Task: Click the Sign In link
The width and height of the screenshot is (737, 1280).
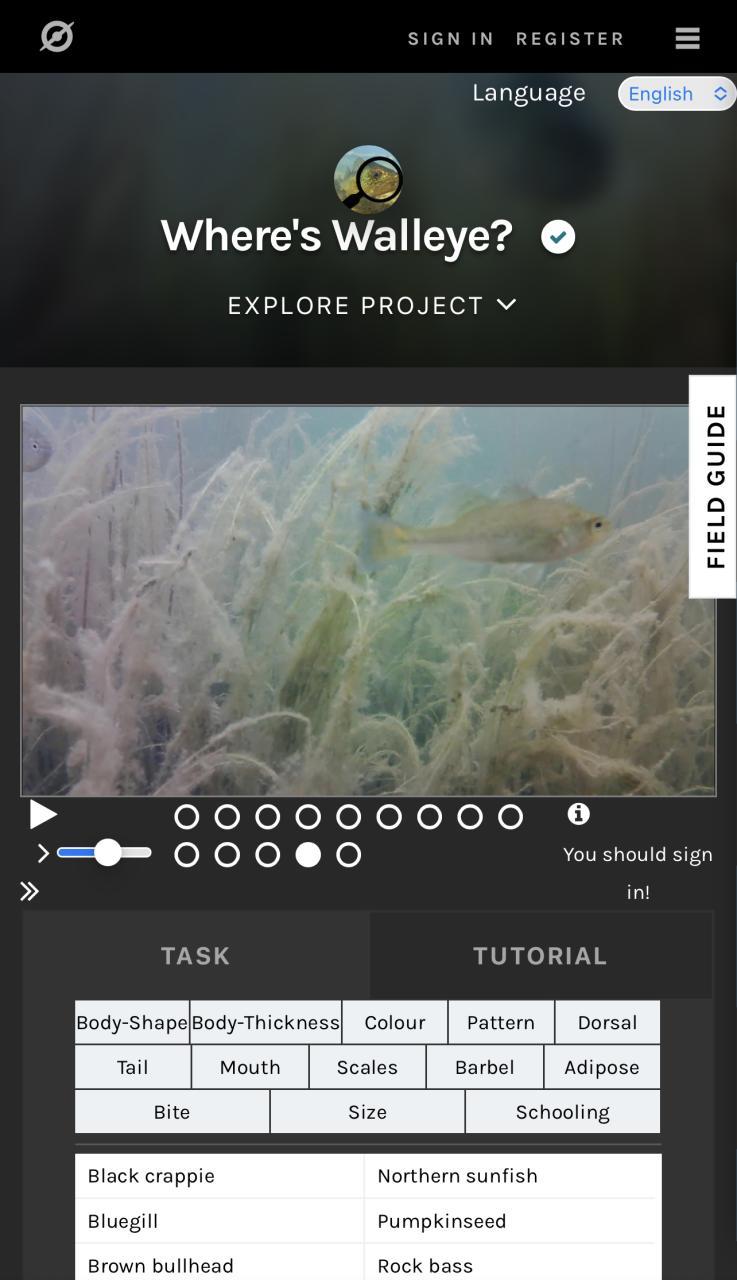Action: pos(451,39)
